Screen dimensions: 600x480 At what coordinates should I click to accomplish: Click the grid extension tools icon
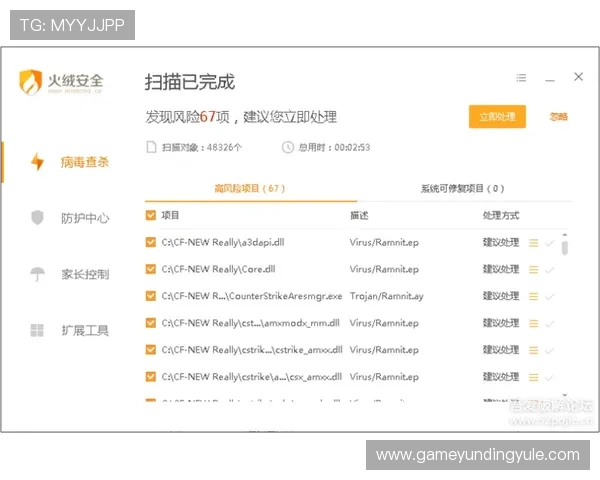click(x=37, y=330)
